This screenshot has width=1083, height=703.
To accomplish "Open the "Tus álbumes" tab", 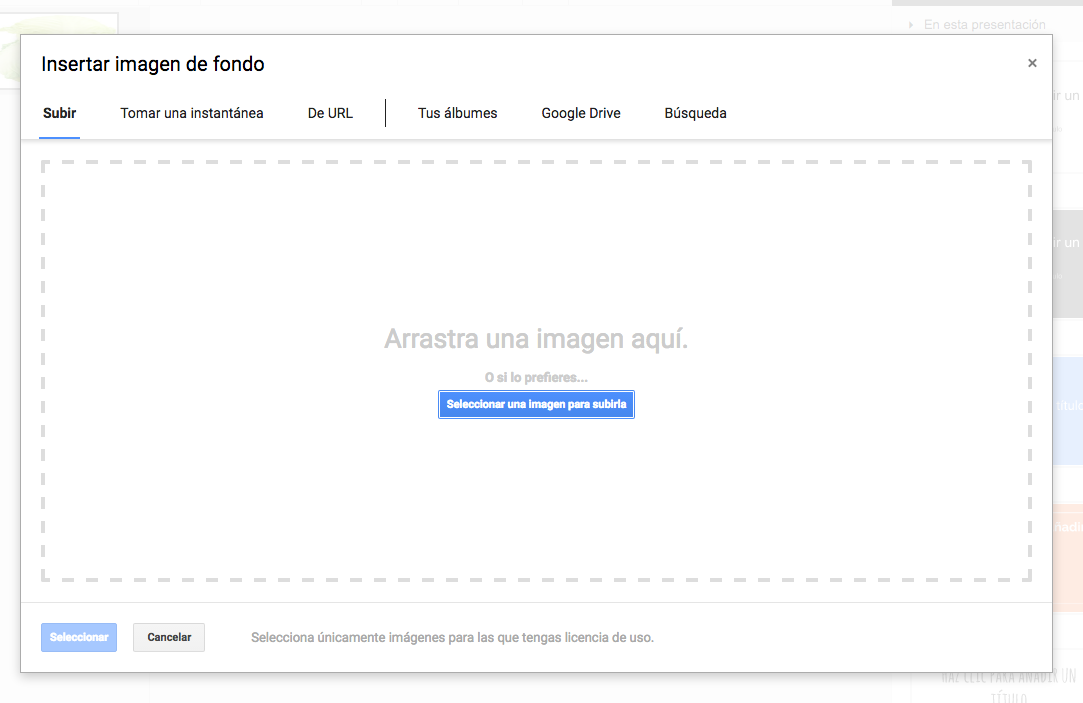I will [457, 113].
